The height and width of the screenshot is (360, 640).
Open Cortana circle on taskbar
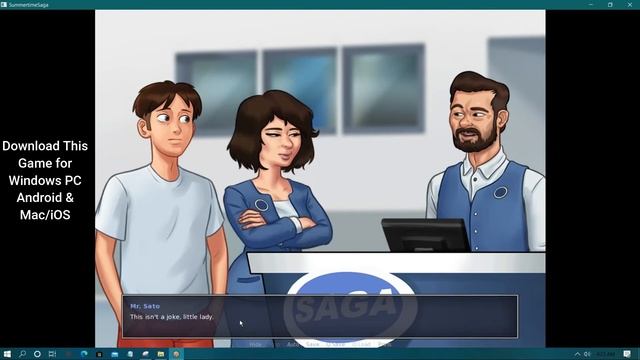(x=37, y=354)
